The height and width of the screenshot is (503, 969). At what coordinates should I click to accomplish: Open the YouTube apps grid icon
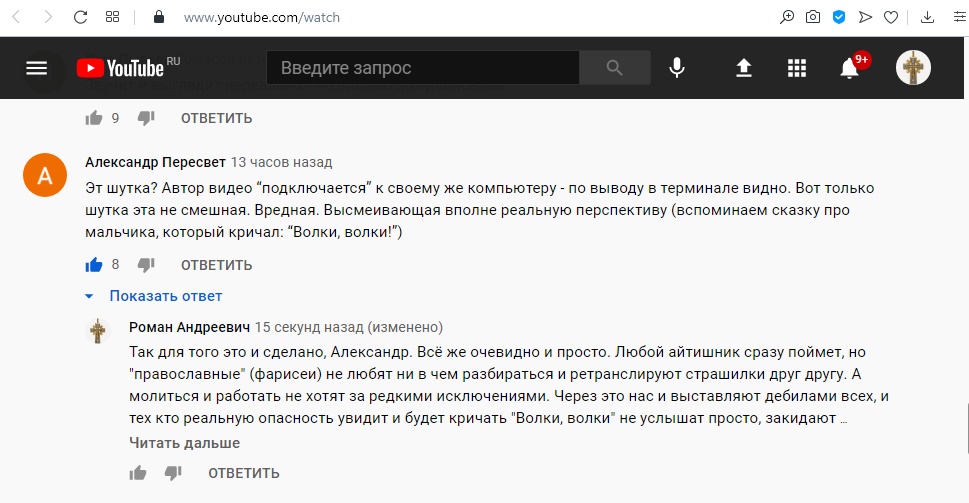797,68
